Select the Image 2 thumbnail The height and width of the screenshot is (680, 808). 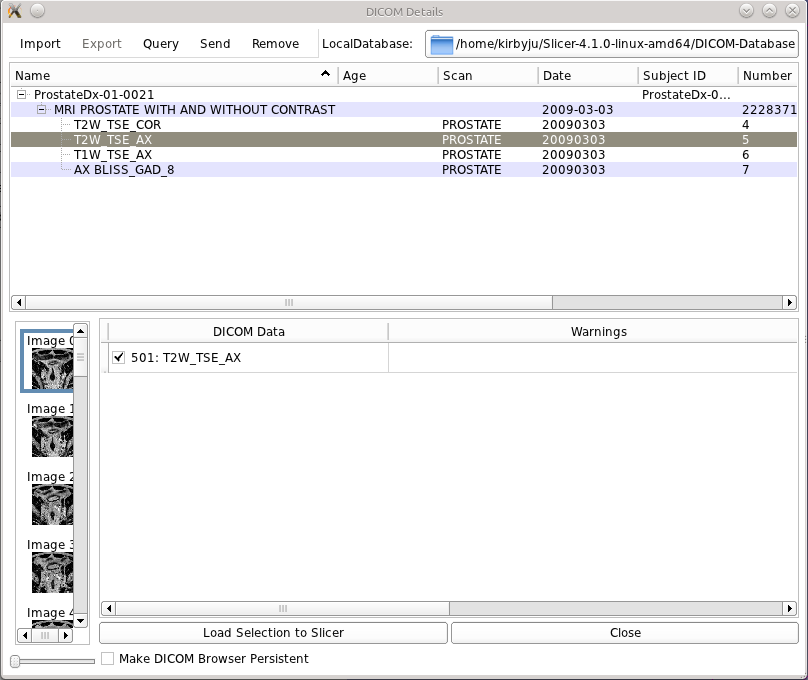click(x=50, y=498)
